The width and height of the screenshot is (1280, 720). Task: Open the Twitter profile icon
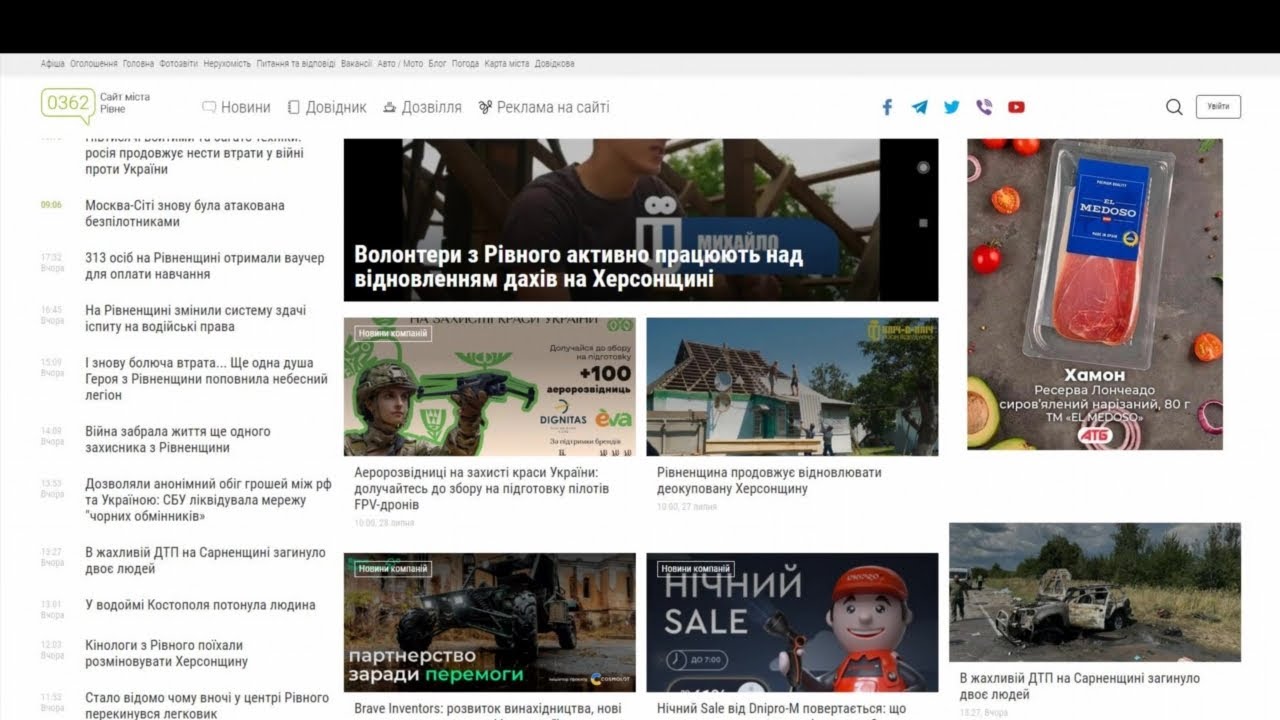[x=951, y=107]
